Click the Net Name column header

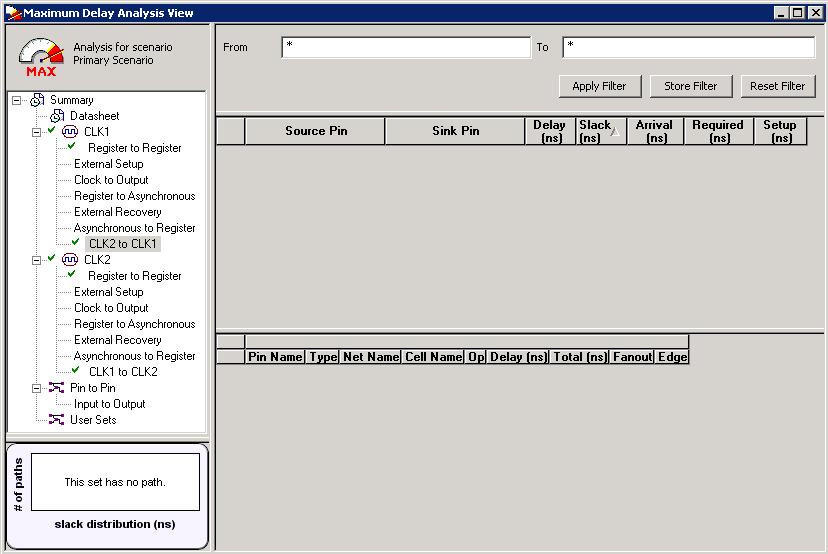pyautogui.click(x=371, y=357)
